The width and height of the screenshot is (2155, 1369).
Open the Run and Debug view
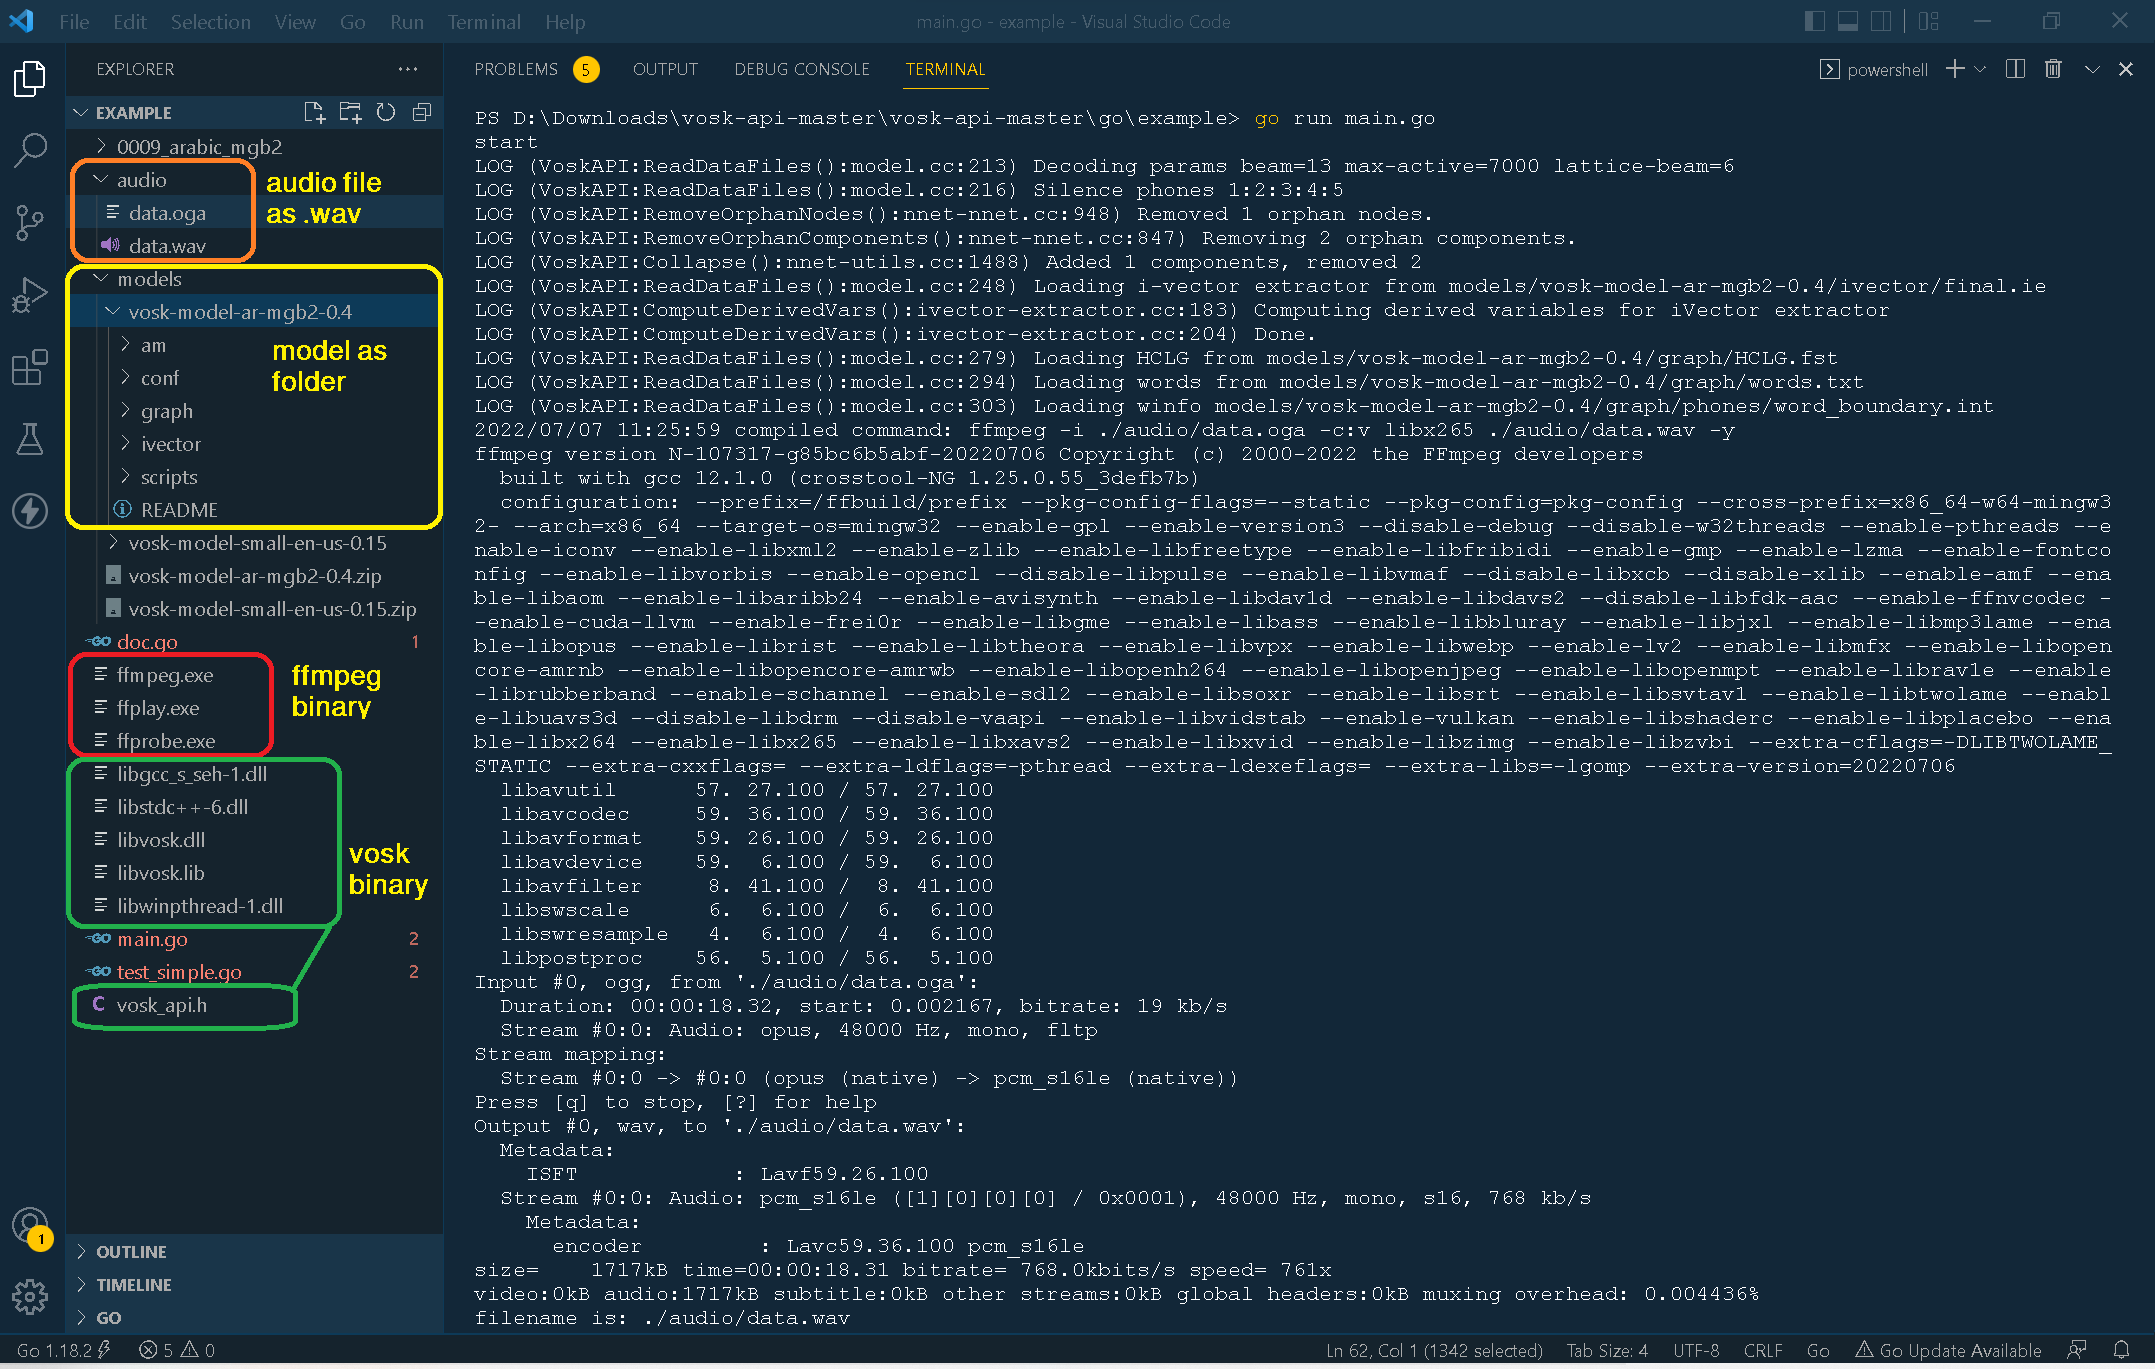30,294
